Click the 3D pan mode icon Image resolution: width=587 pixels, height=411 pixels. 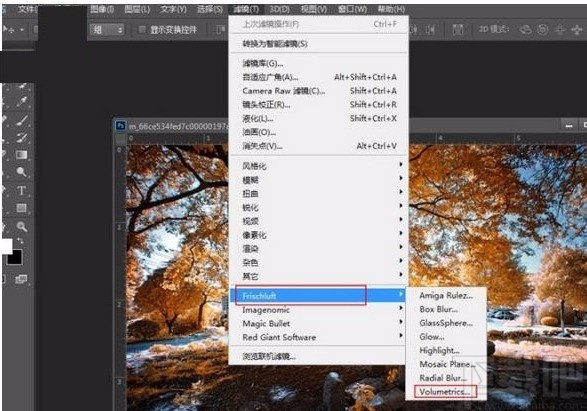[x=560, y=29]
